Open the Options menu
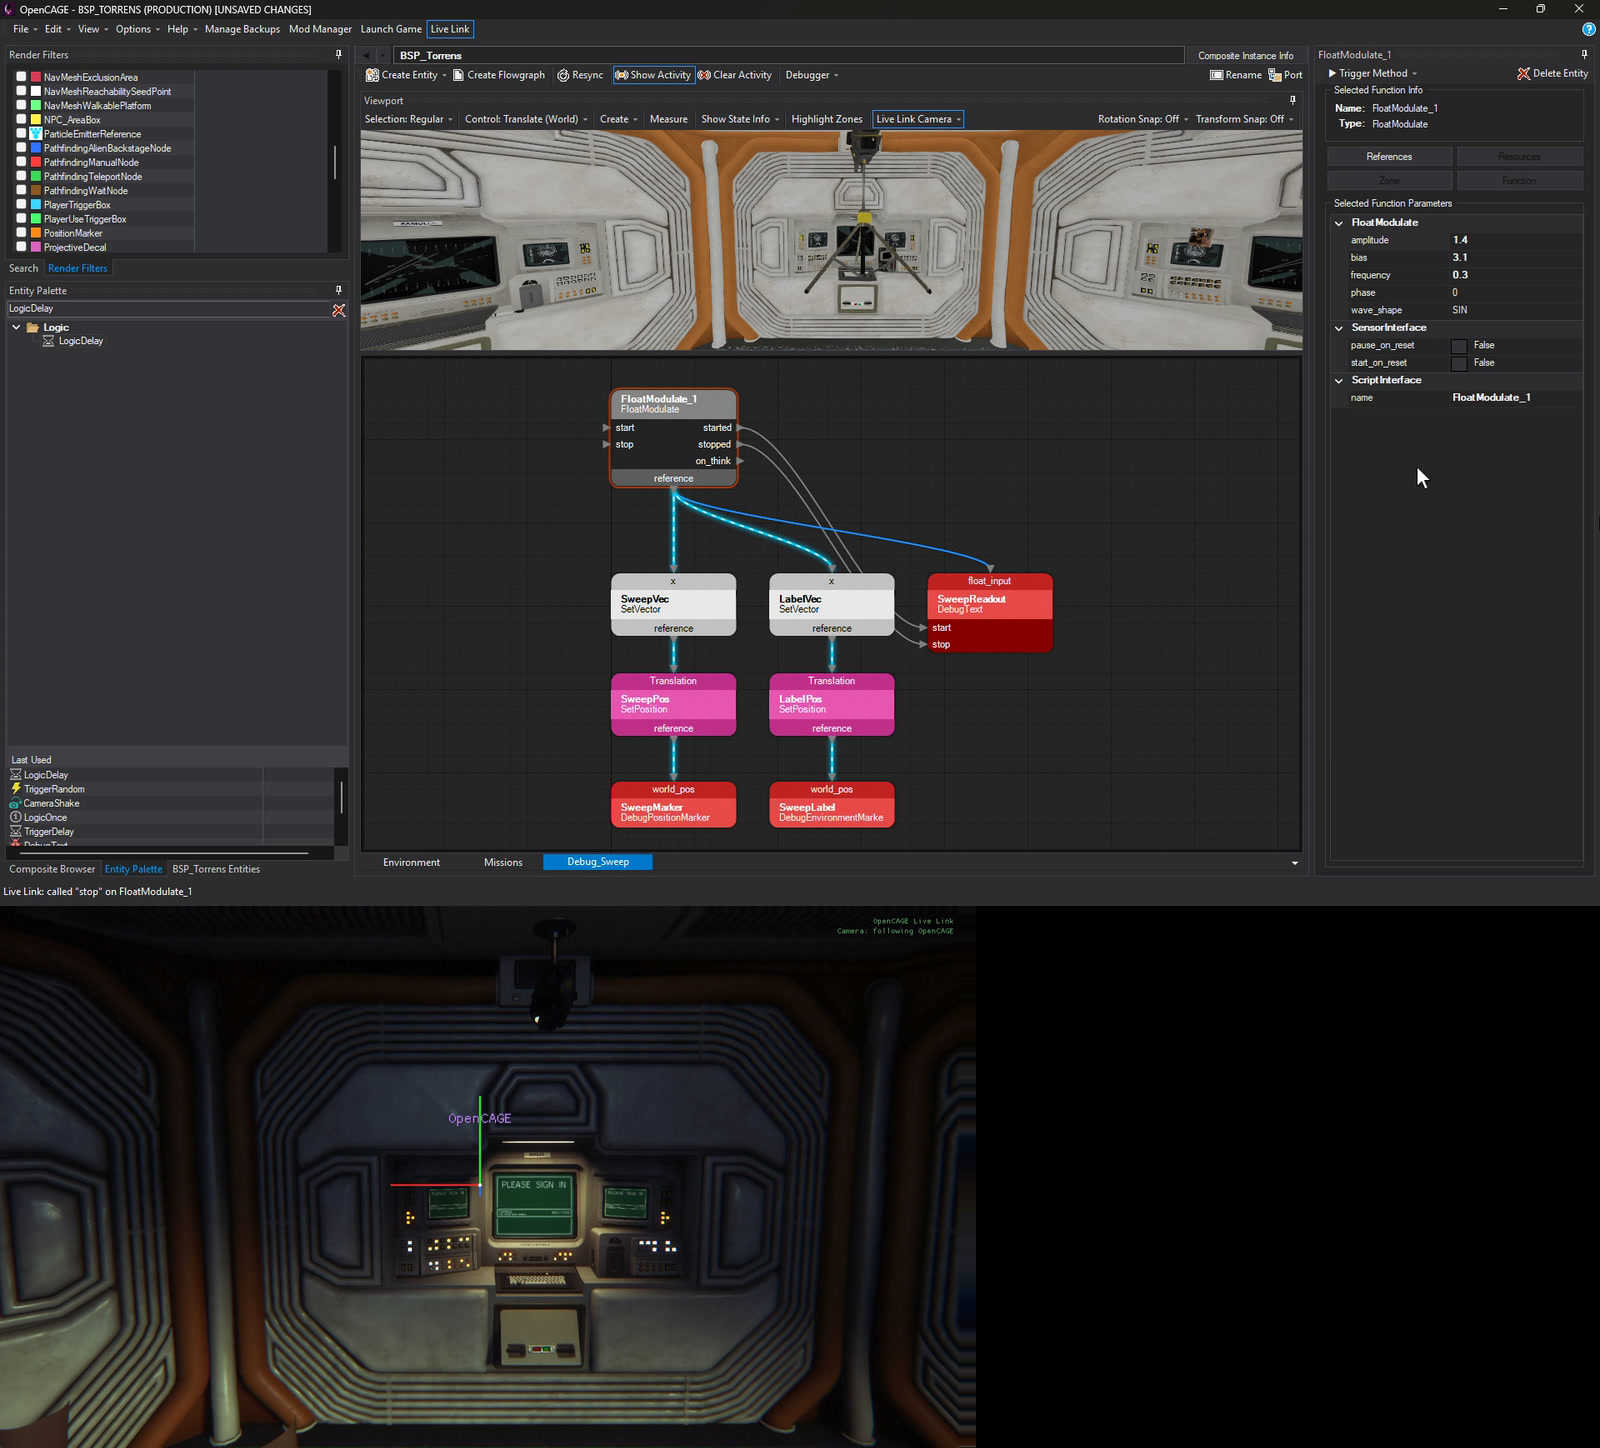 pyautogui.click(x=137, y=29)
